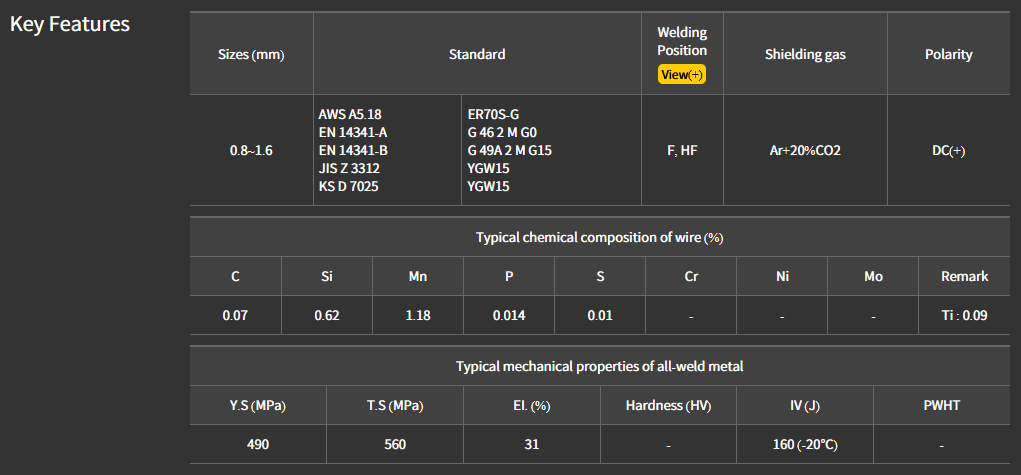This screenshot has height=475, width=1021.
Task: Select the Mn value 1.18
Action: 418,315
